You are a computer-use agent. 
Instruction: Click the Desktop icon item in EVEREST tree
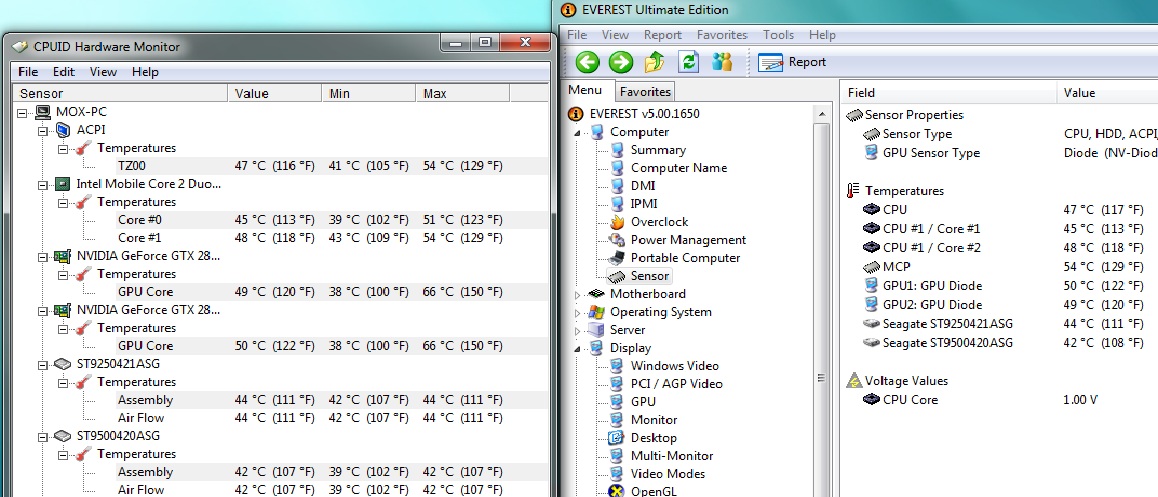tap(617, 438)
